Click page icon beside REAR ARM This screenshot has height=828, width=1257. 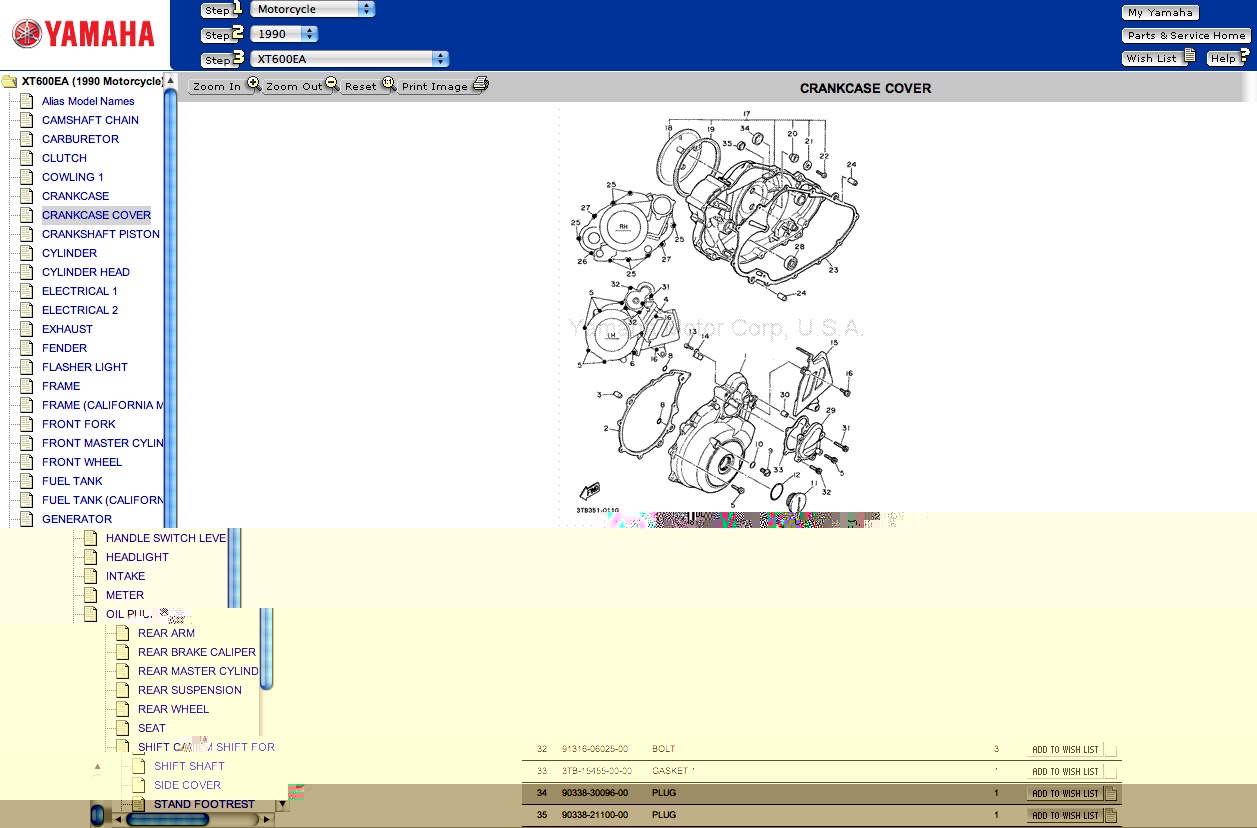[x=123, y=633]
